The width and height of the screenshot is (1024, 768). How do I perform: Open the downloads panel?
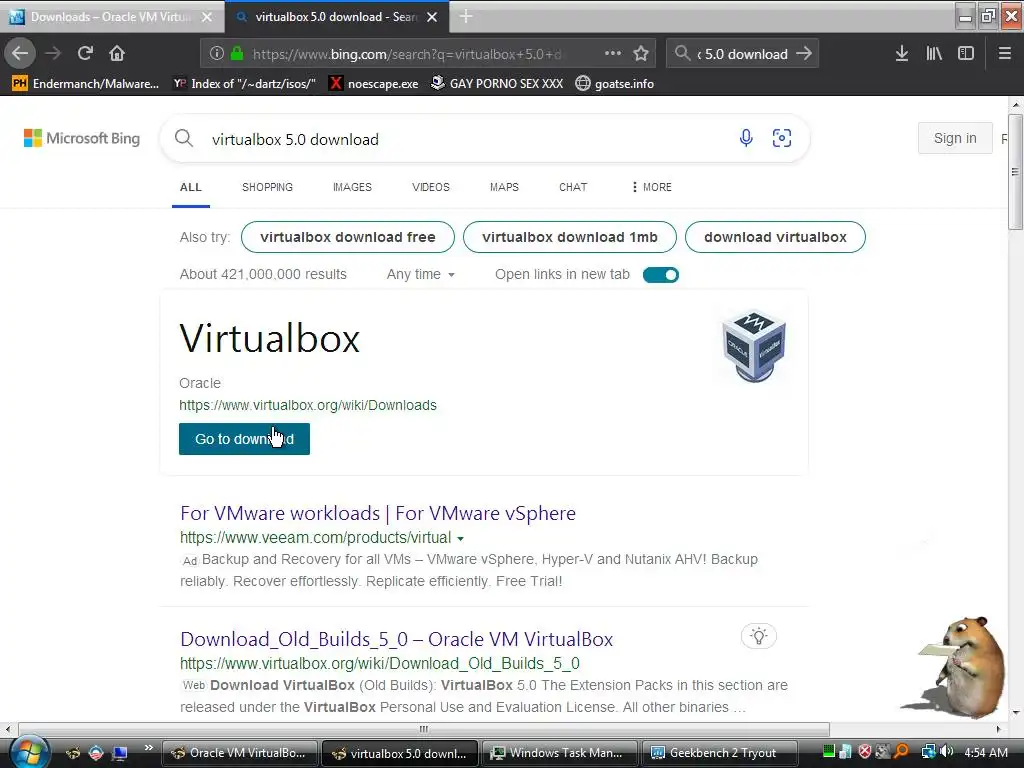[902, 54]
